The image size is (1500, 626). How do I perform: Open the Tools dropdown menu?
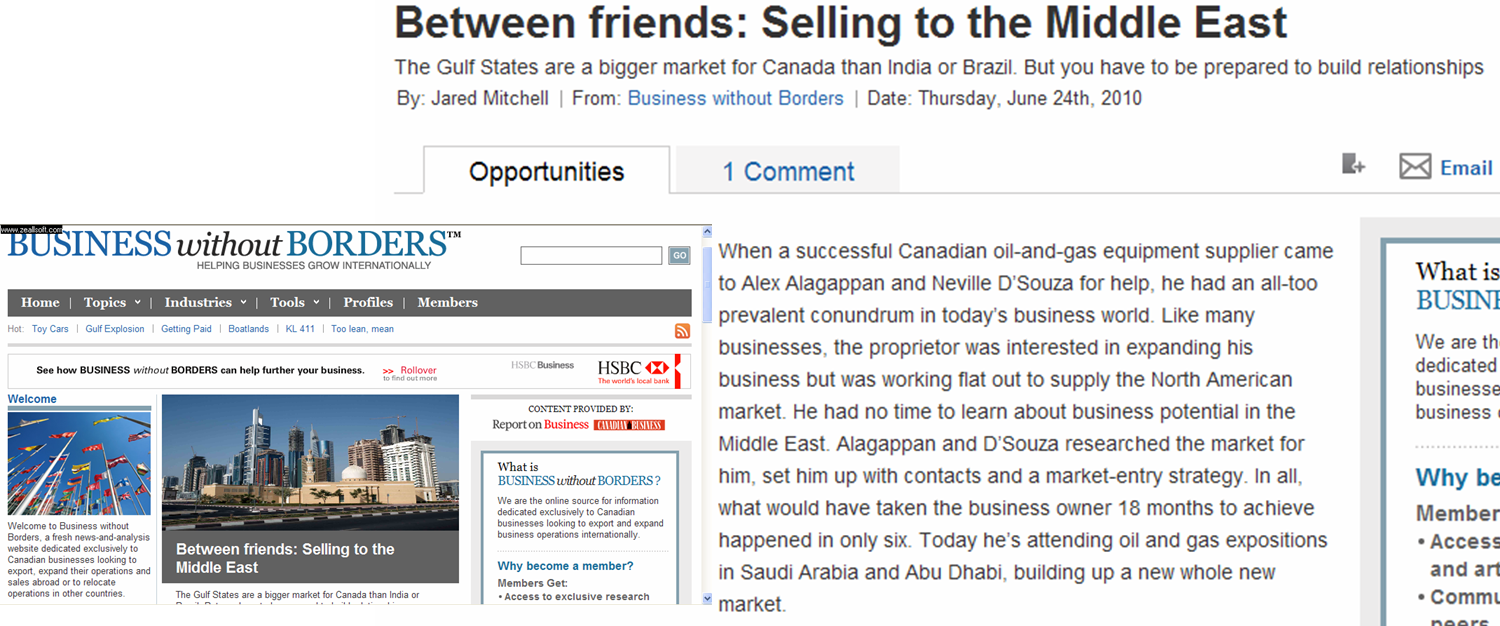pyautogui.click(x=294, y=303)
